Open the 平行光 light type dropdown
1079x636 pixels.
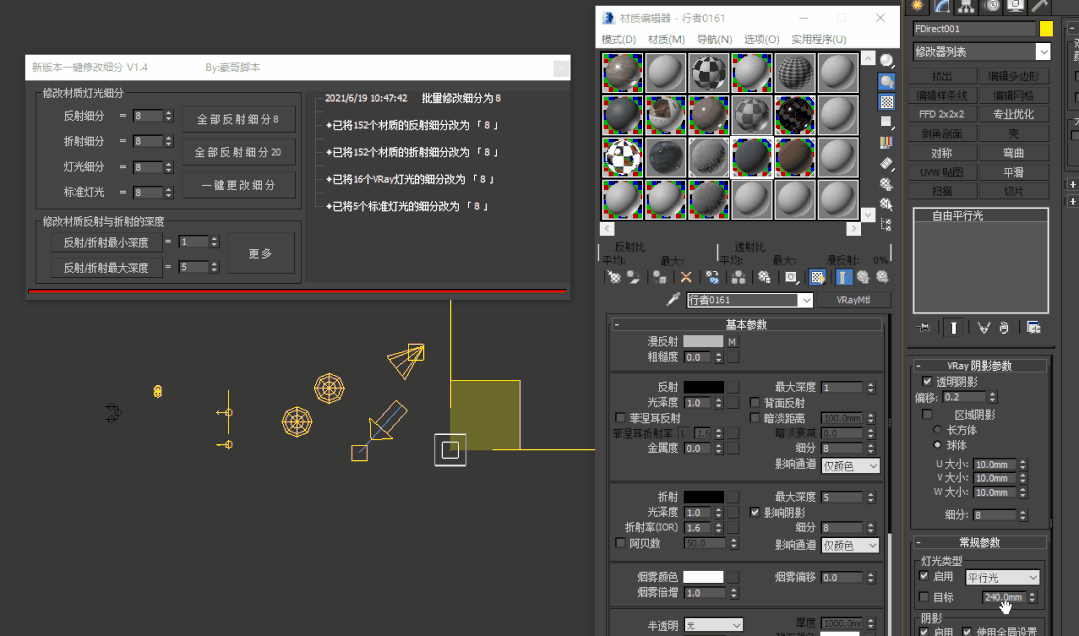coord(1002,578)
